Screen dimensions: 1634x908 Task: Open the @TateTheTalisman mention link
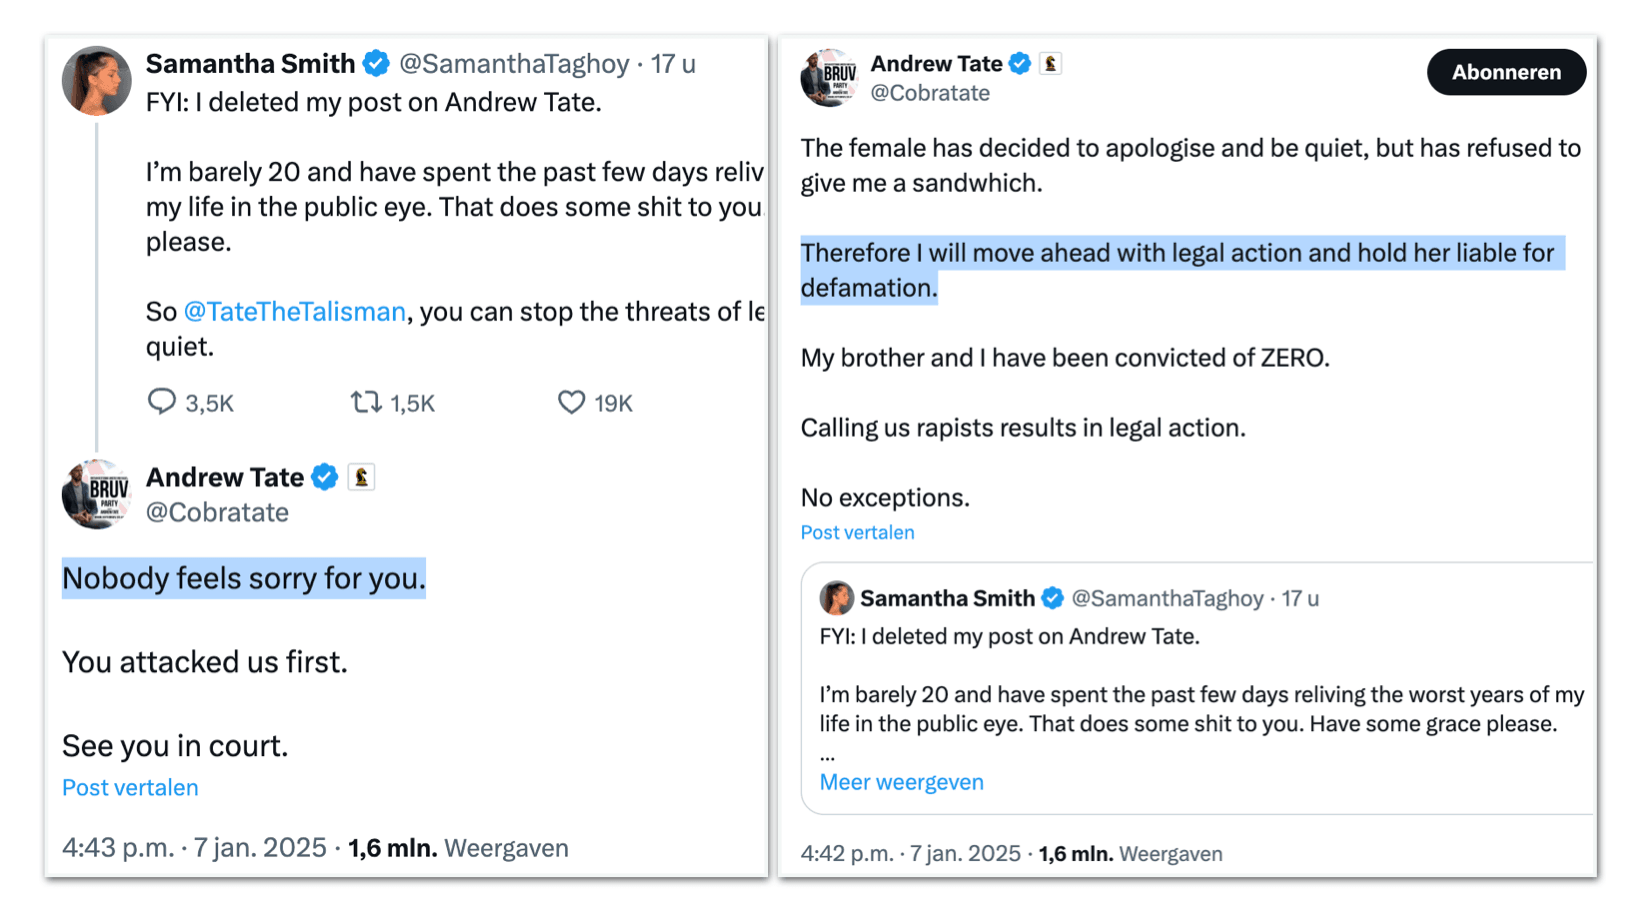pyautogui.click(x=295, y=312)
